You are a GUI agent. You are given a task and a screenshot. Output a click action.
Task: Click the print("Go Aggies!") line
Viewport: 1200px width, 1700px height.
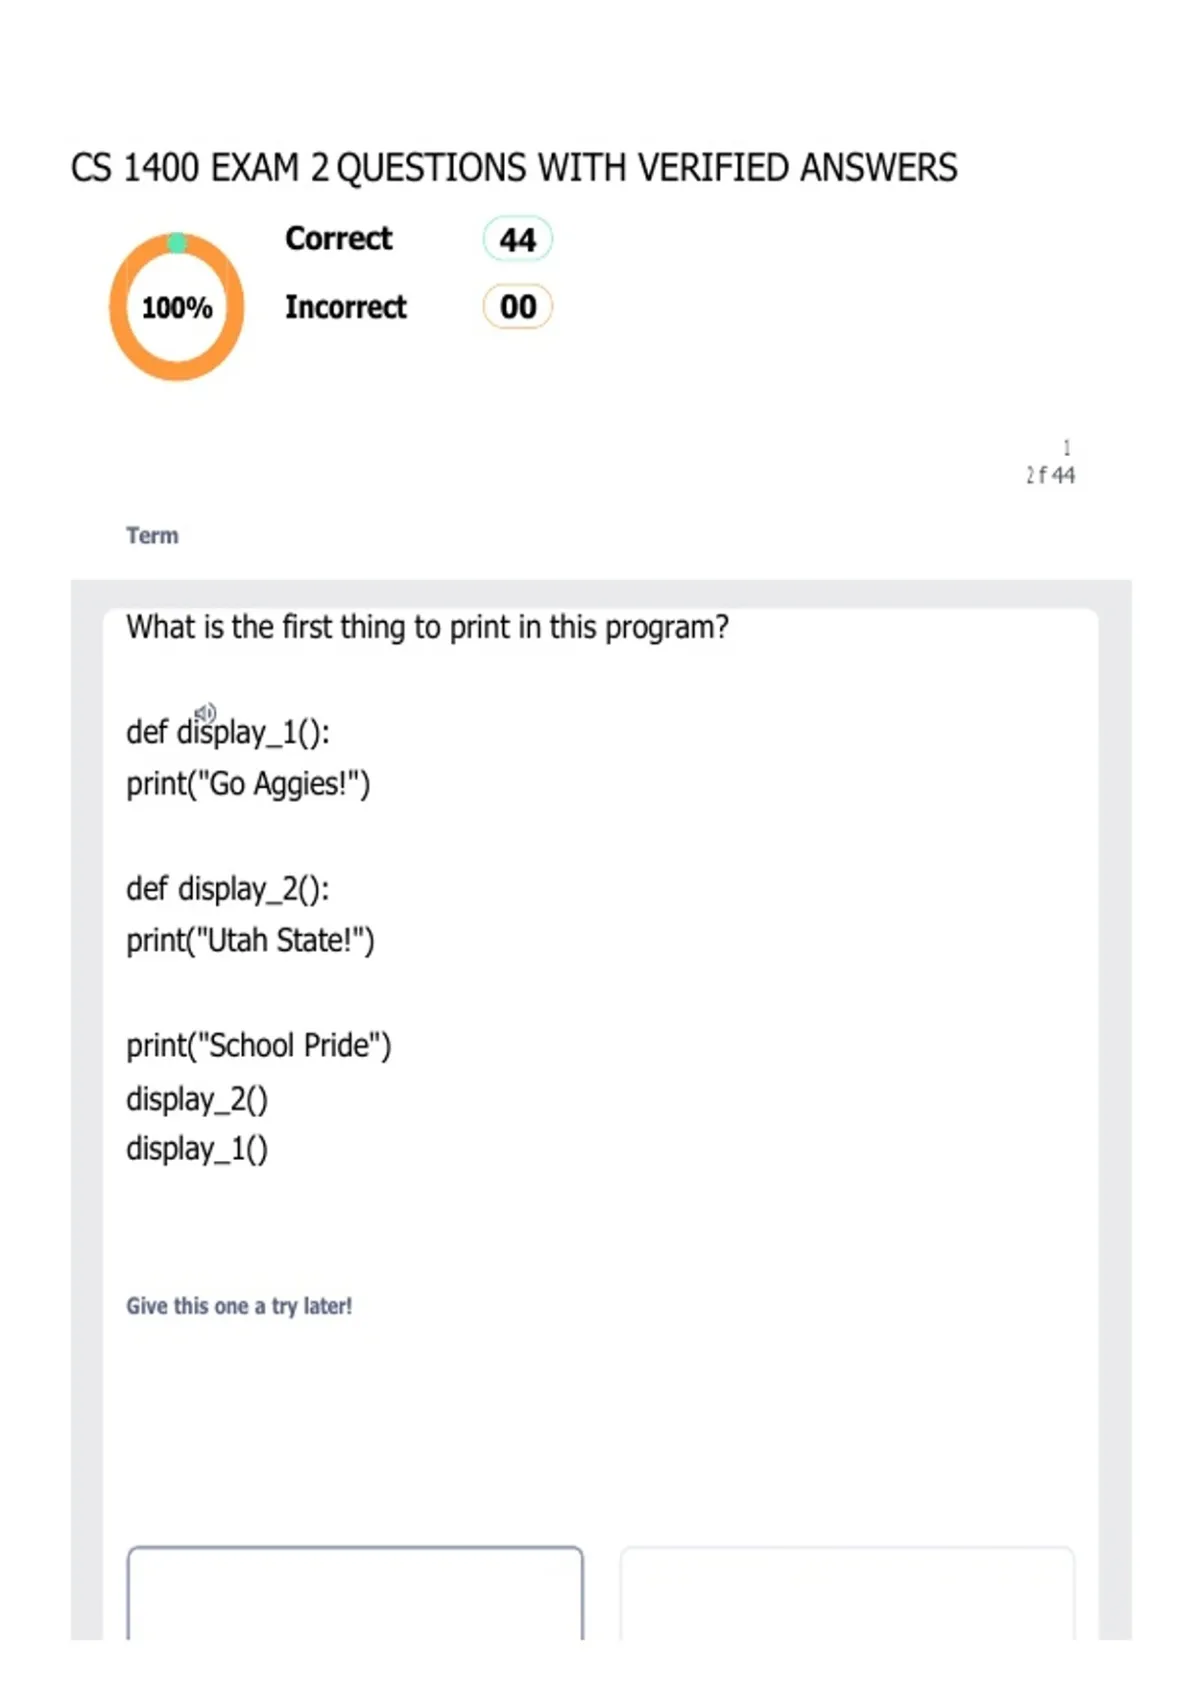[248, 784]
